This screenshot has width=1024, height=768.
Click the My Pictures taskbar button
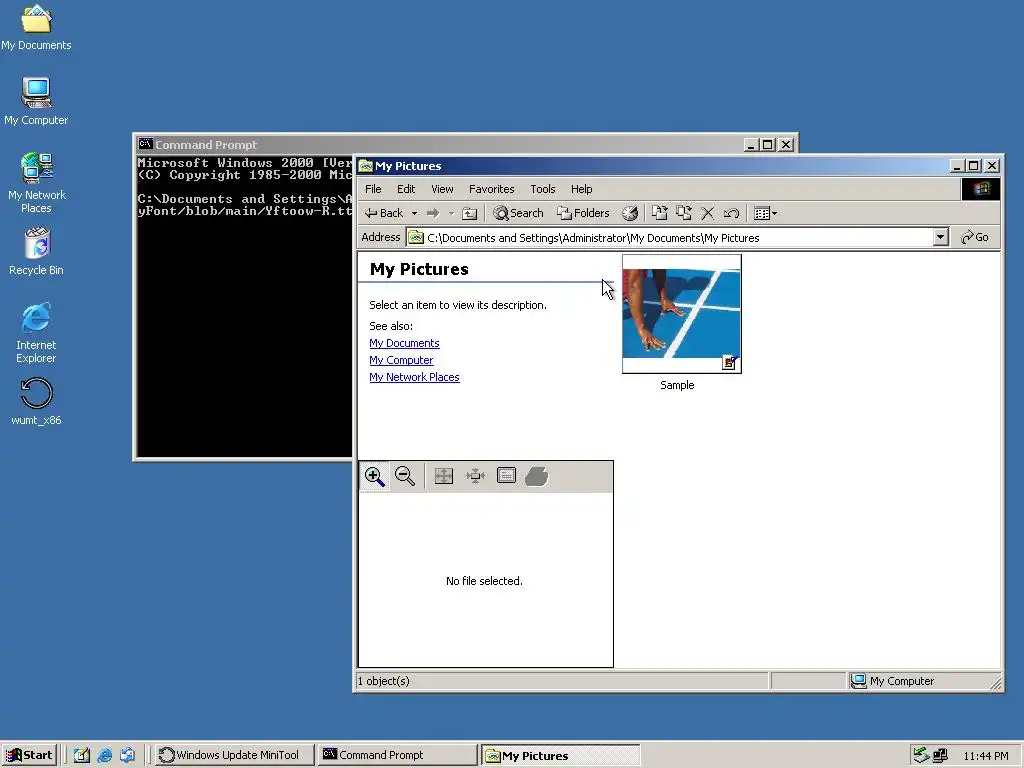[560, 756]
